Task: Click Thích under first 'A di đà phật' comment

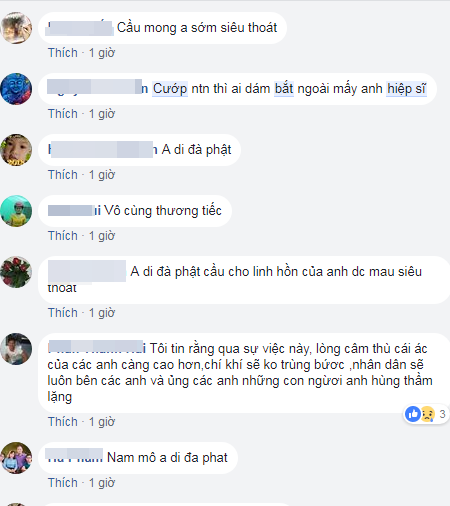Action: [63, 175]
